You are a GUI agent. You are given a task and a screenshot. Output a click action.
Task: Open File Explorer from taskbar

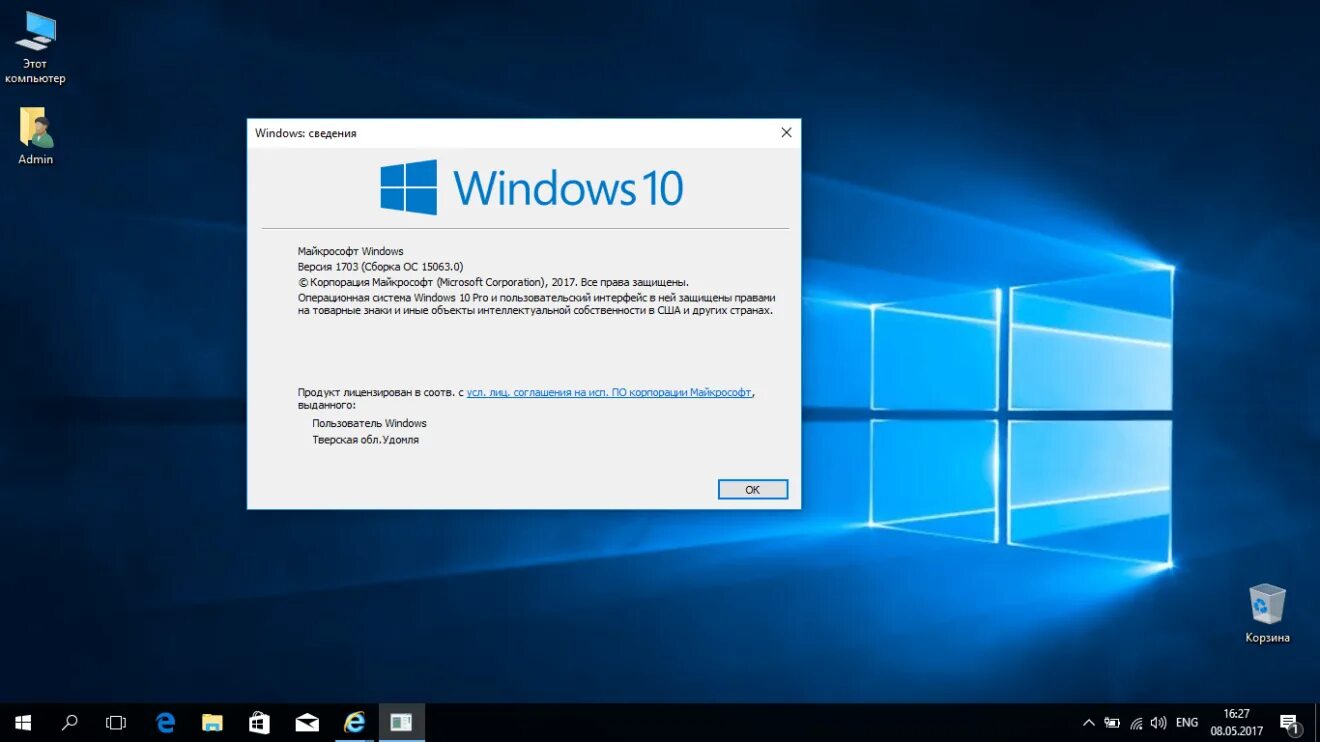[212, 722]
